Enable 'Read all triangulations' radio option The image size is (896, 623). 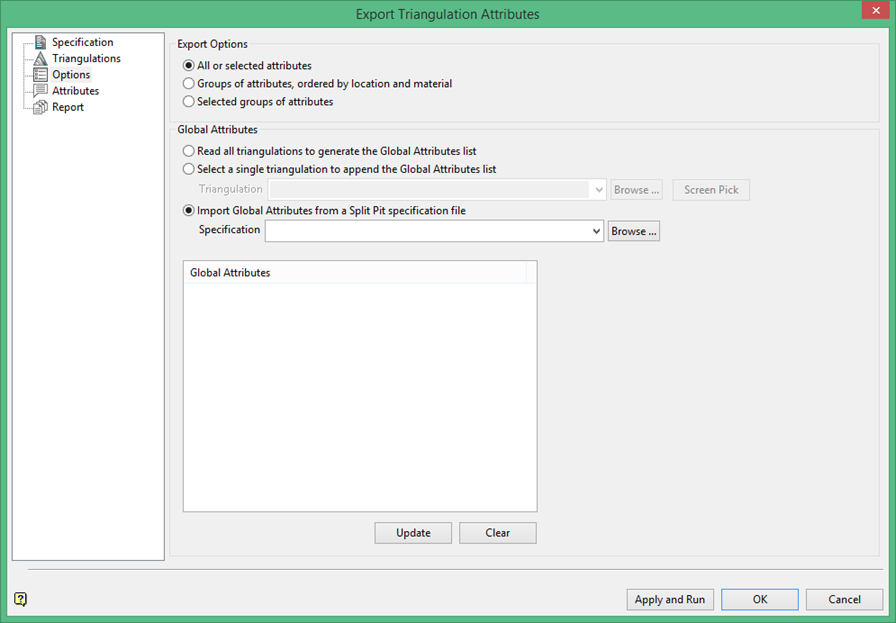189,151
